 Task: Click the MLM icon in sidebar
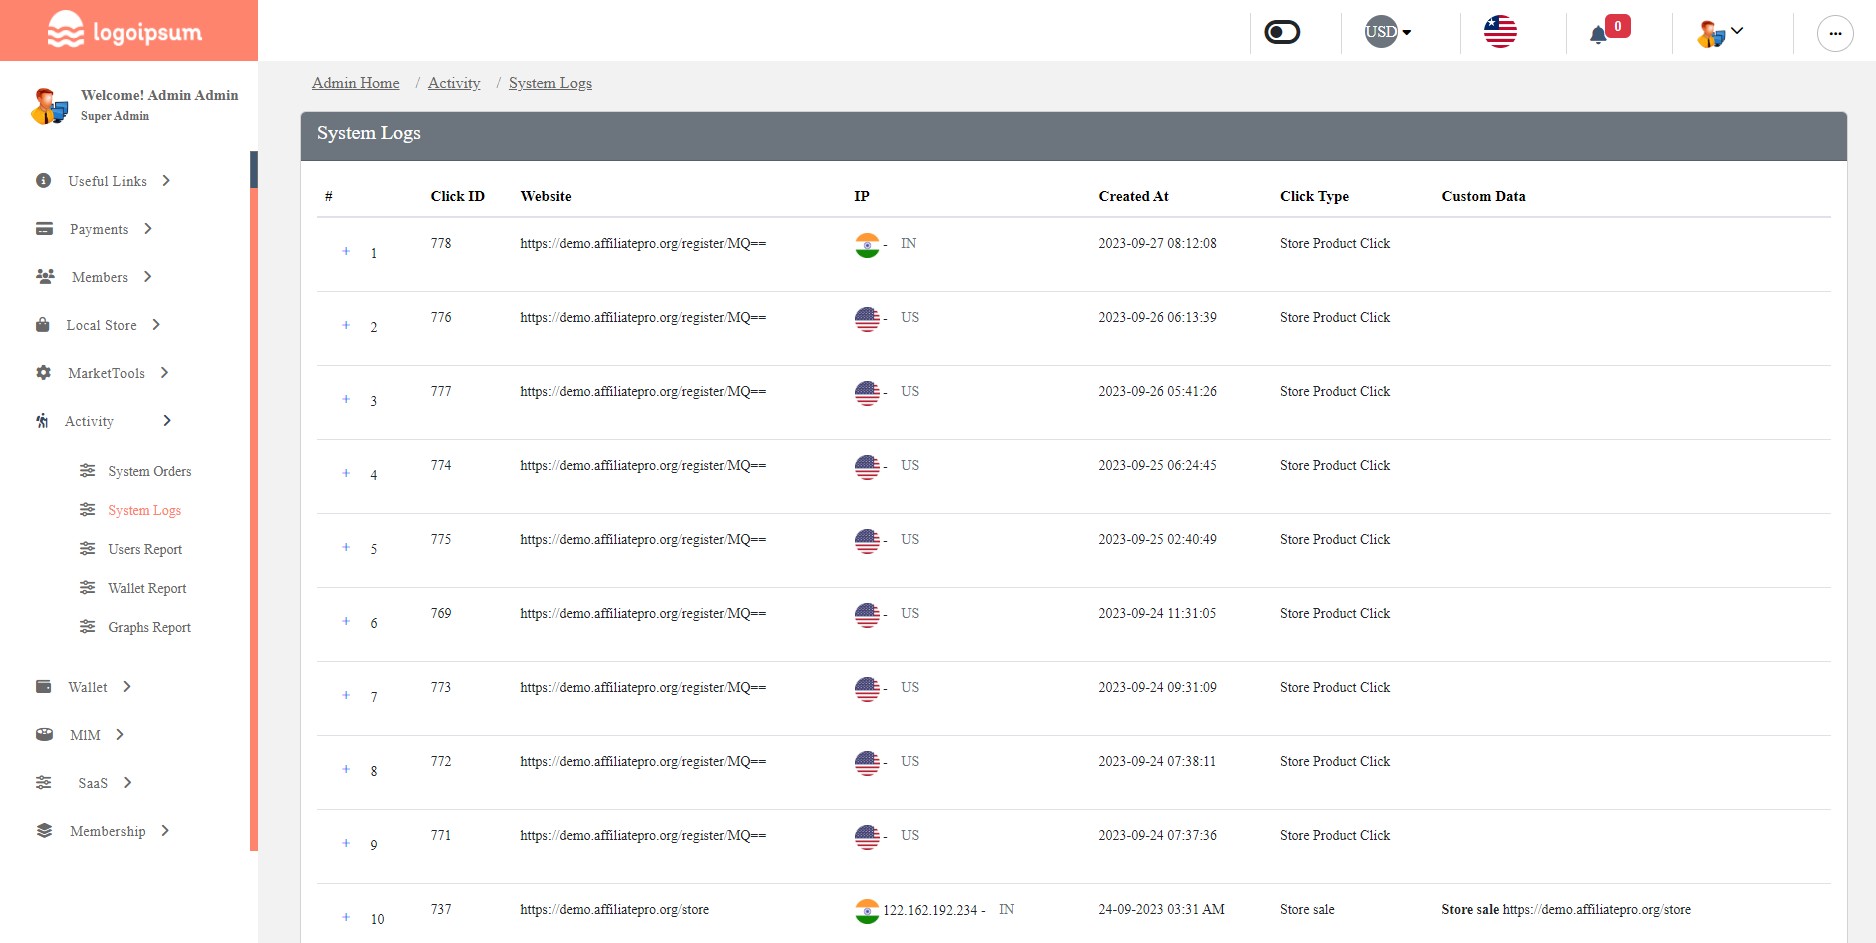(x=45, y=734)
